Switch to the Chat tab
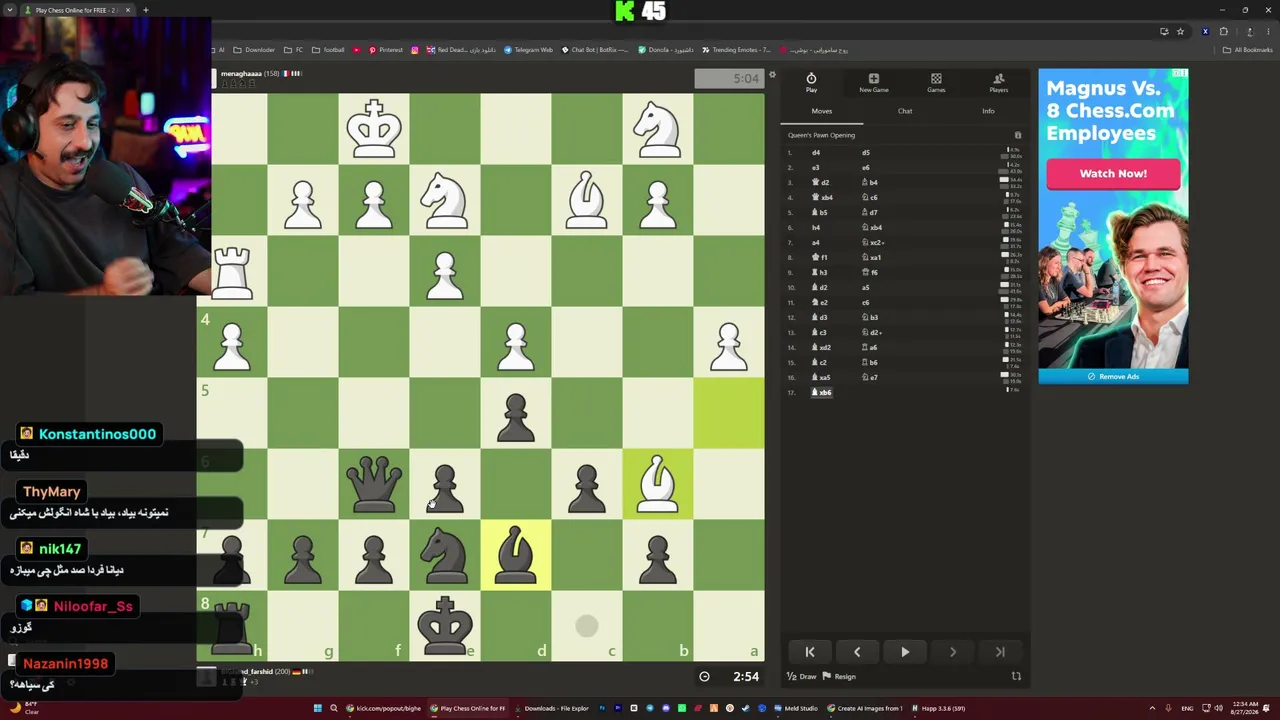 click(x=905, y=111)
